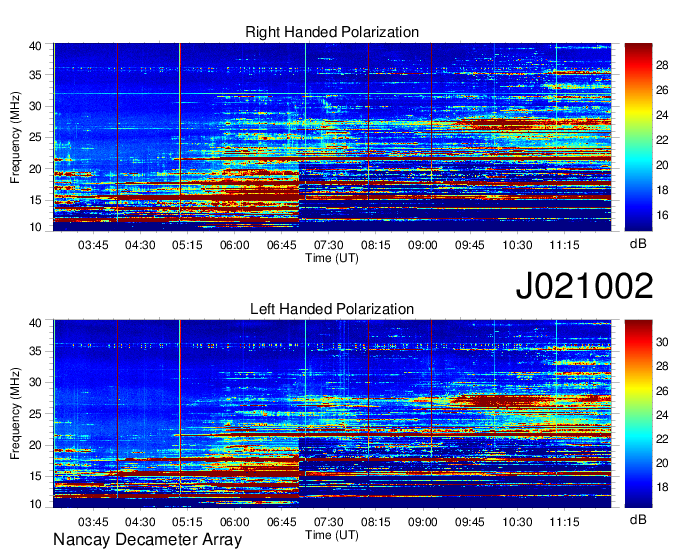Select the J021002 observation label
The height and width of the screenshot is (552, 680).
[x=584, y=286]
